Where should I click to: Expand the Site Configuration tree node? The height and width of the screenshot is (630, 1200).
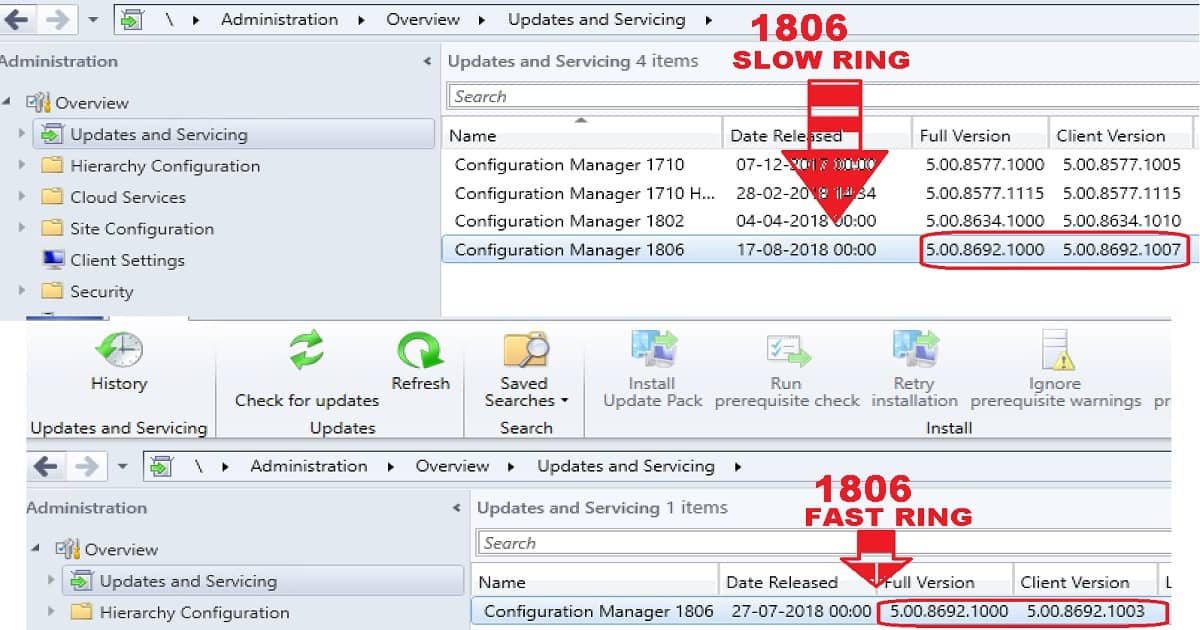(23, 229)
